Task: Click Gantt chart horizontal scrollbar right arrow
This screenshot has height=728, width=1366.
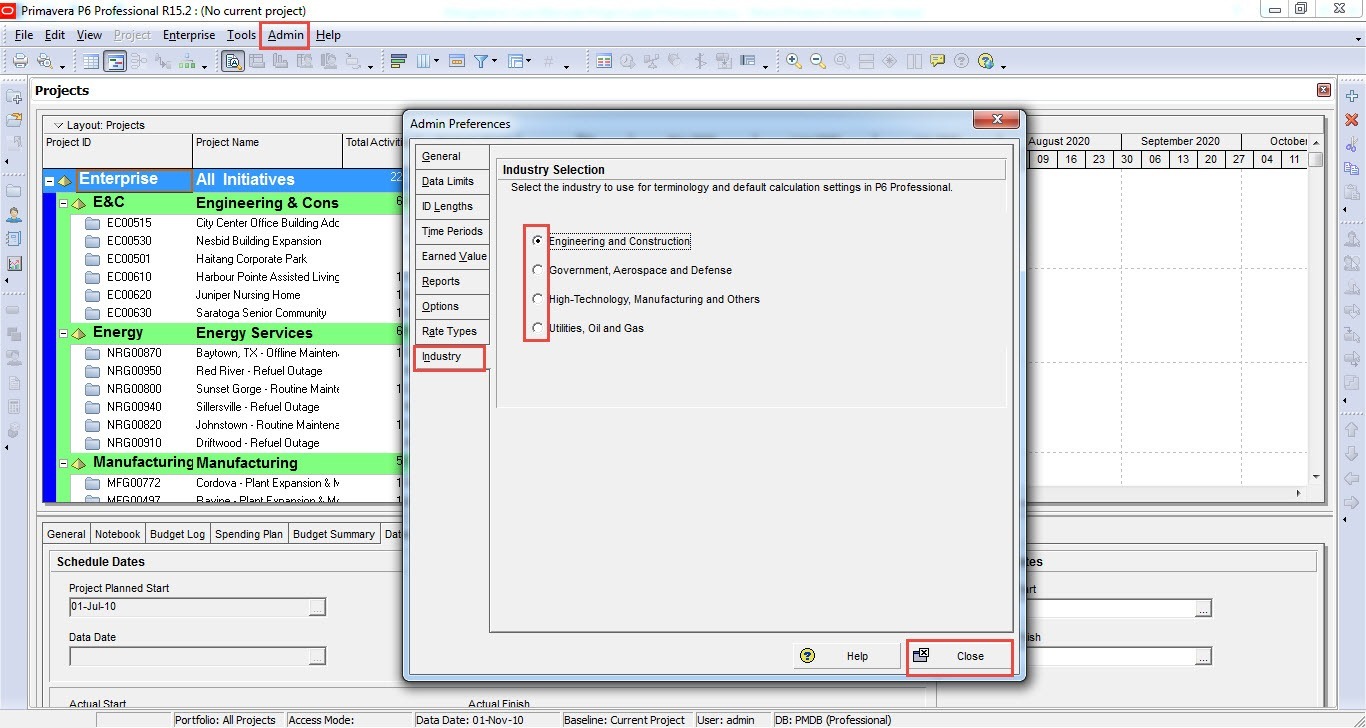Action: point(1299,493)
